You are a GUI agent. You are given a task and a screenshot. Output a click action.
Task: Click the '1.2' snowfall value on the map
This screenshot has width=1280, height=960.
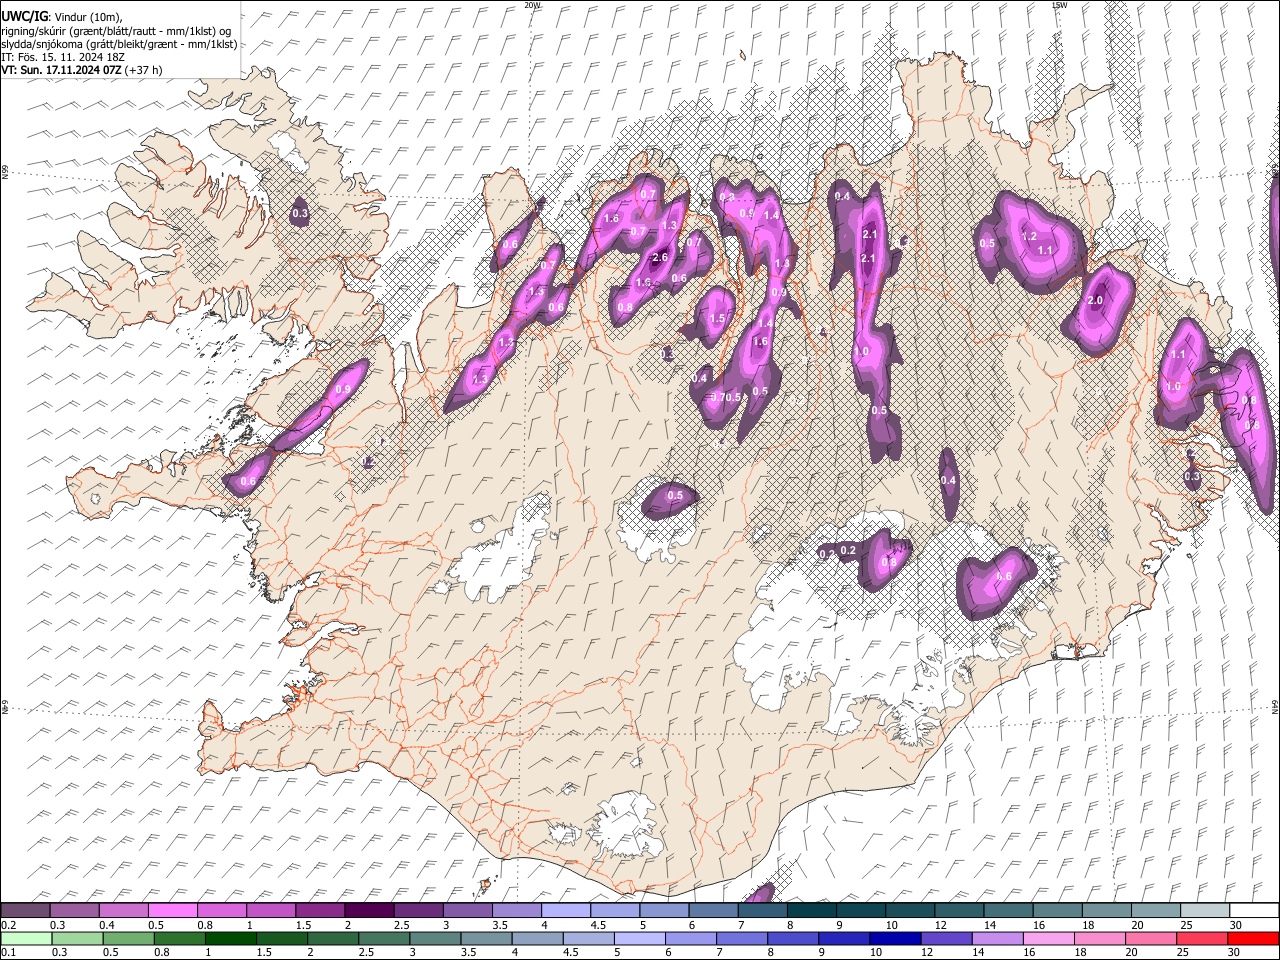tap(1030, 237)
